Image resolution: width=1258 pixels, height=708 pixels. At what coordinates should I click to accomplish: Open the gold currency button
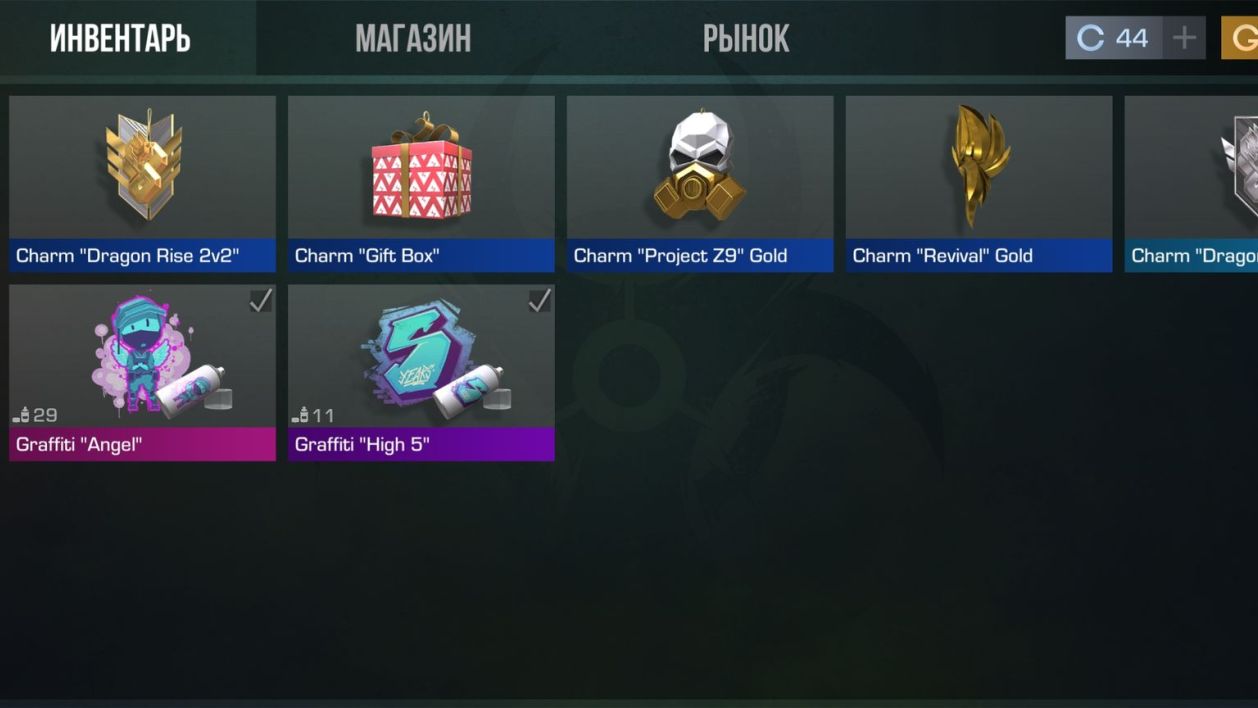1239,38
